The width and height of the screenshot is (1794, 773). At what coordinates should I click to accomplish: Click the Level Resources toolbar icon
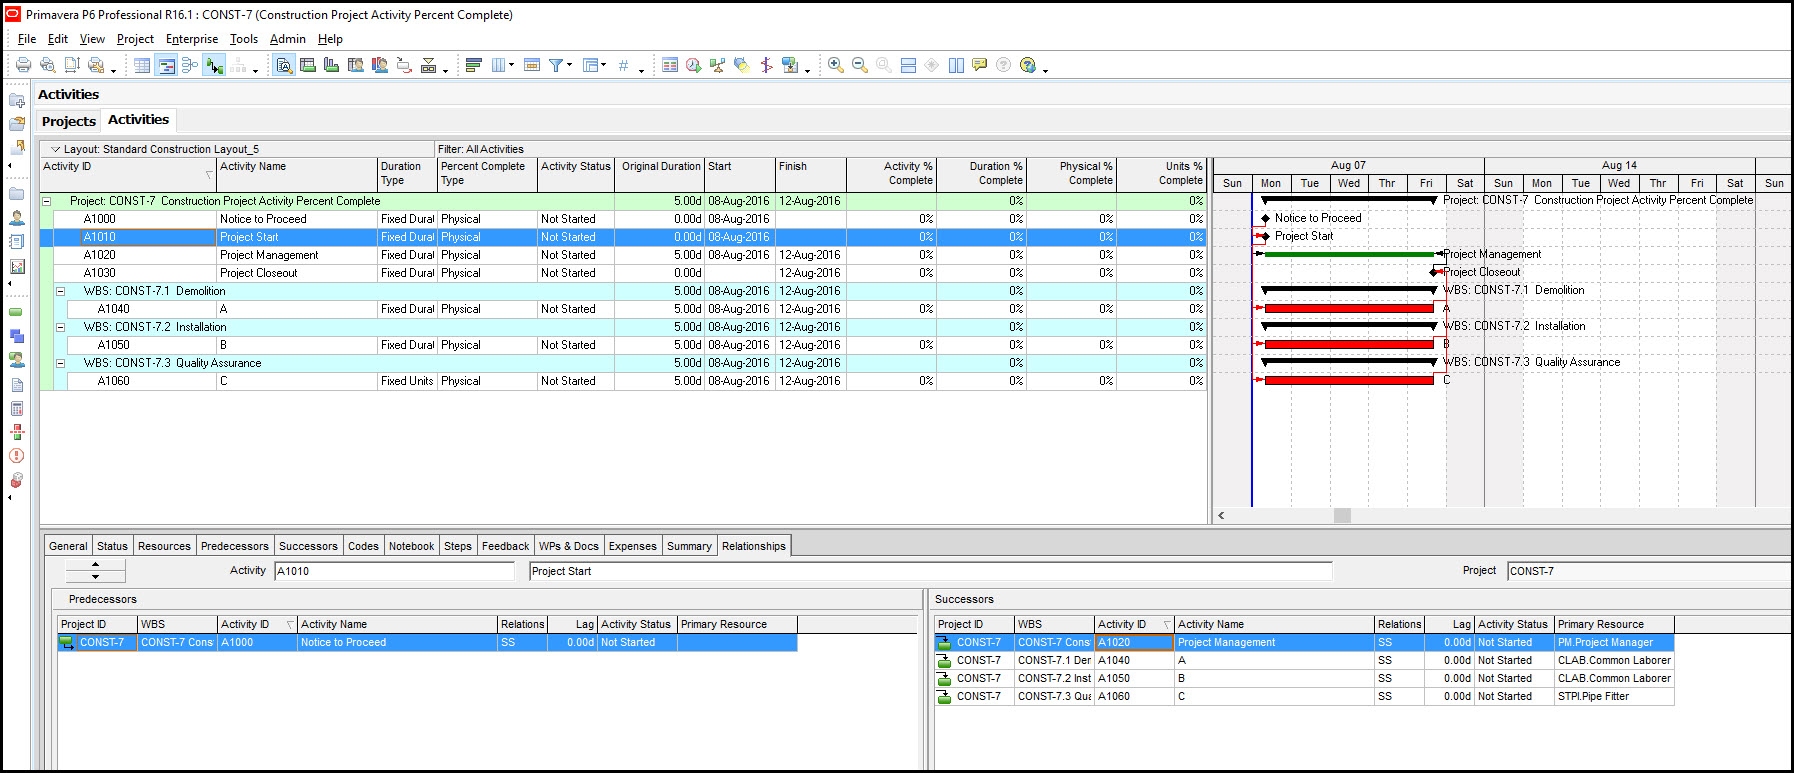[717, 65]
